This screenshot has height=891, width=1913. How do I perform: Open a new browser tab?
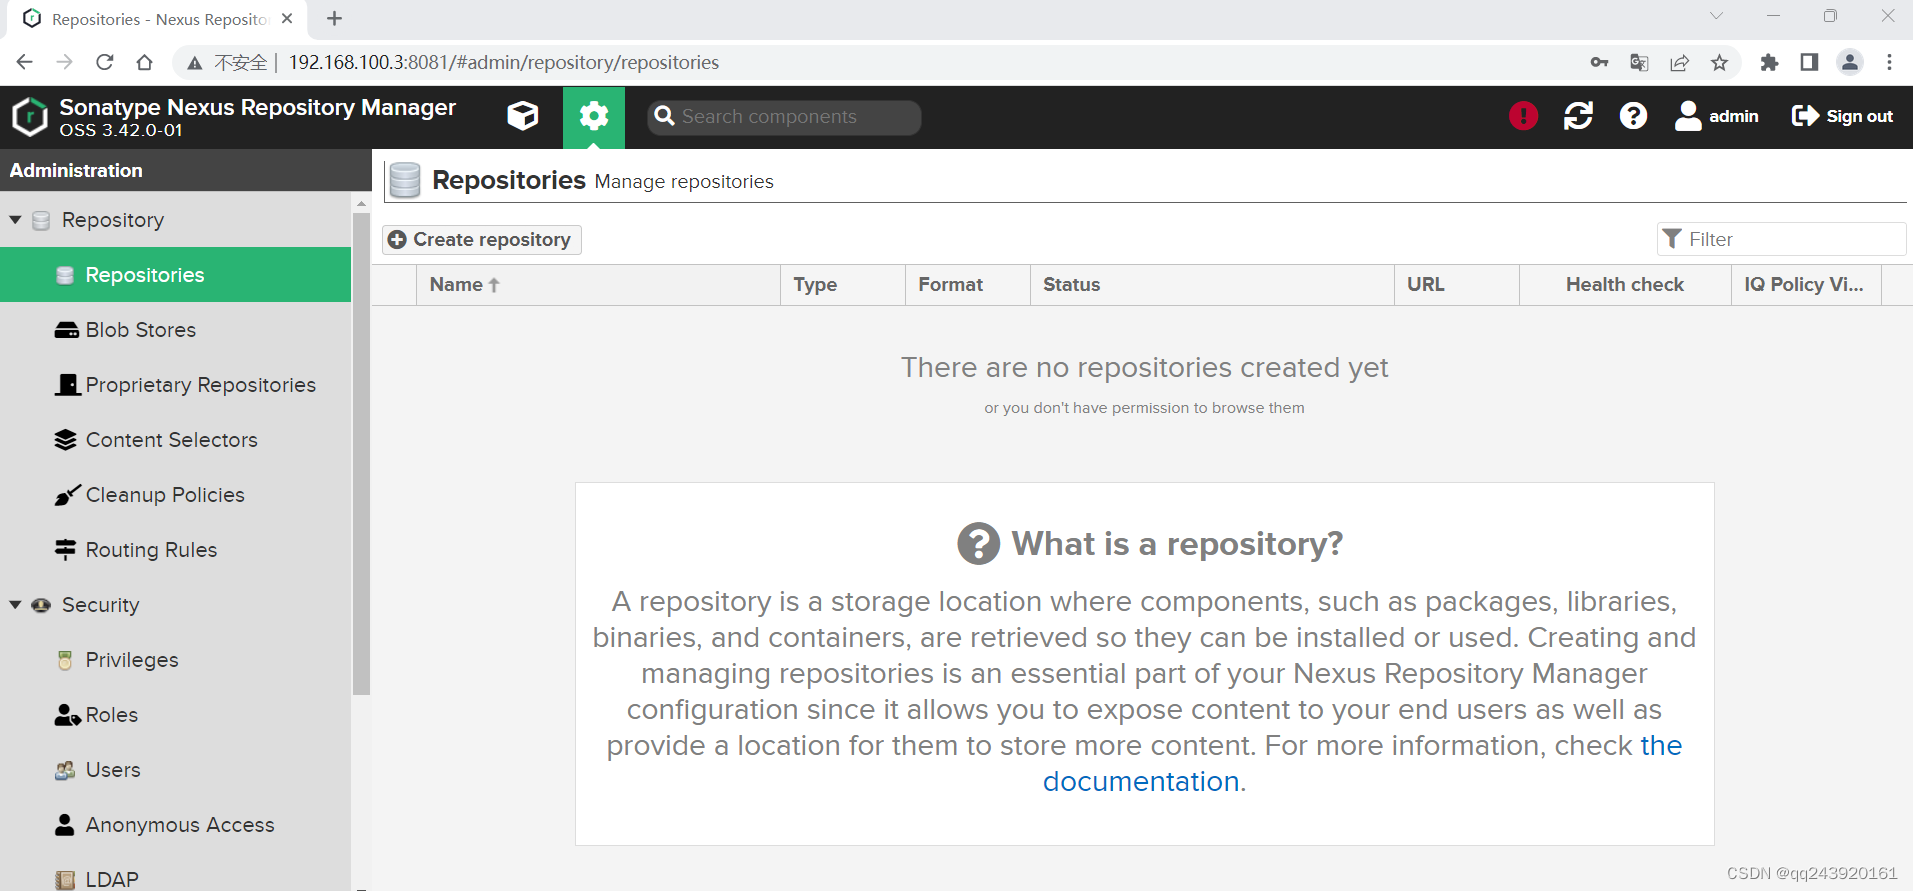coord(334,19)
